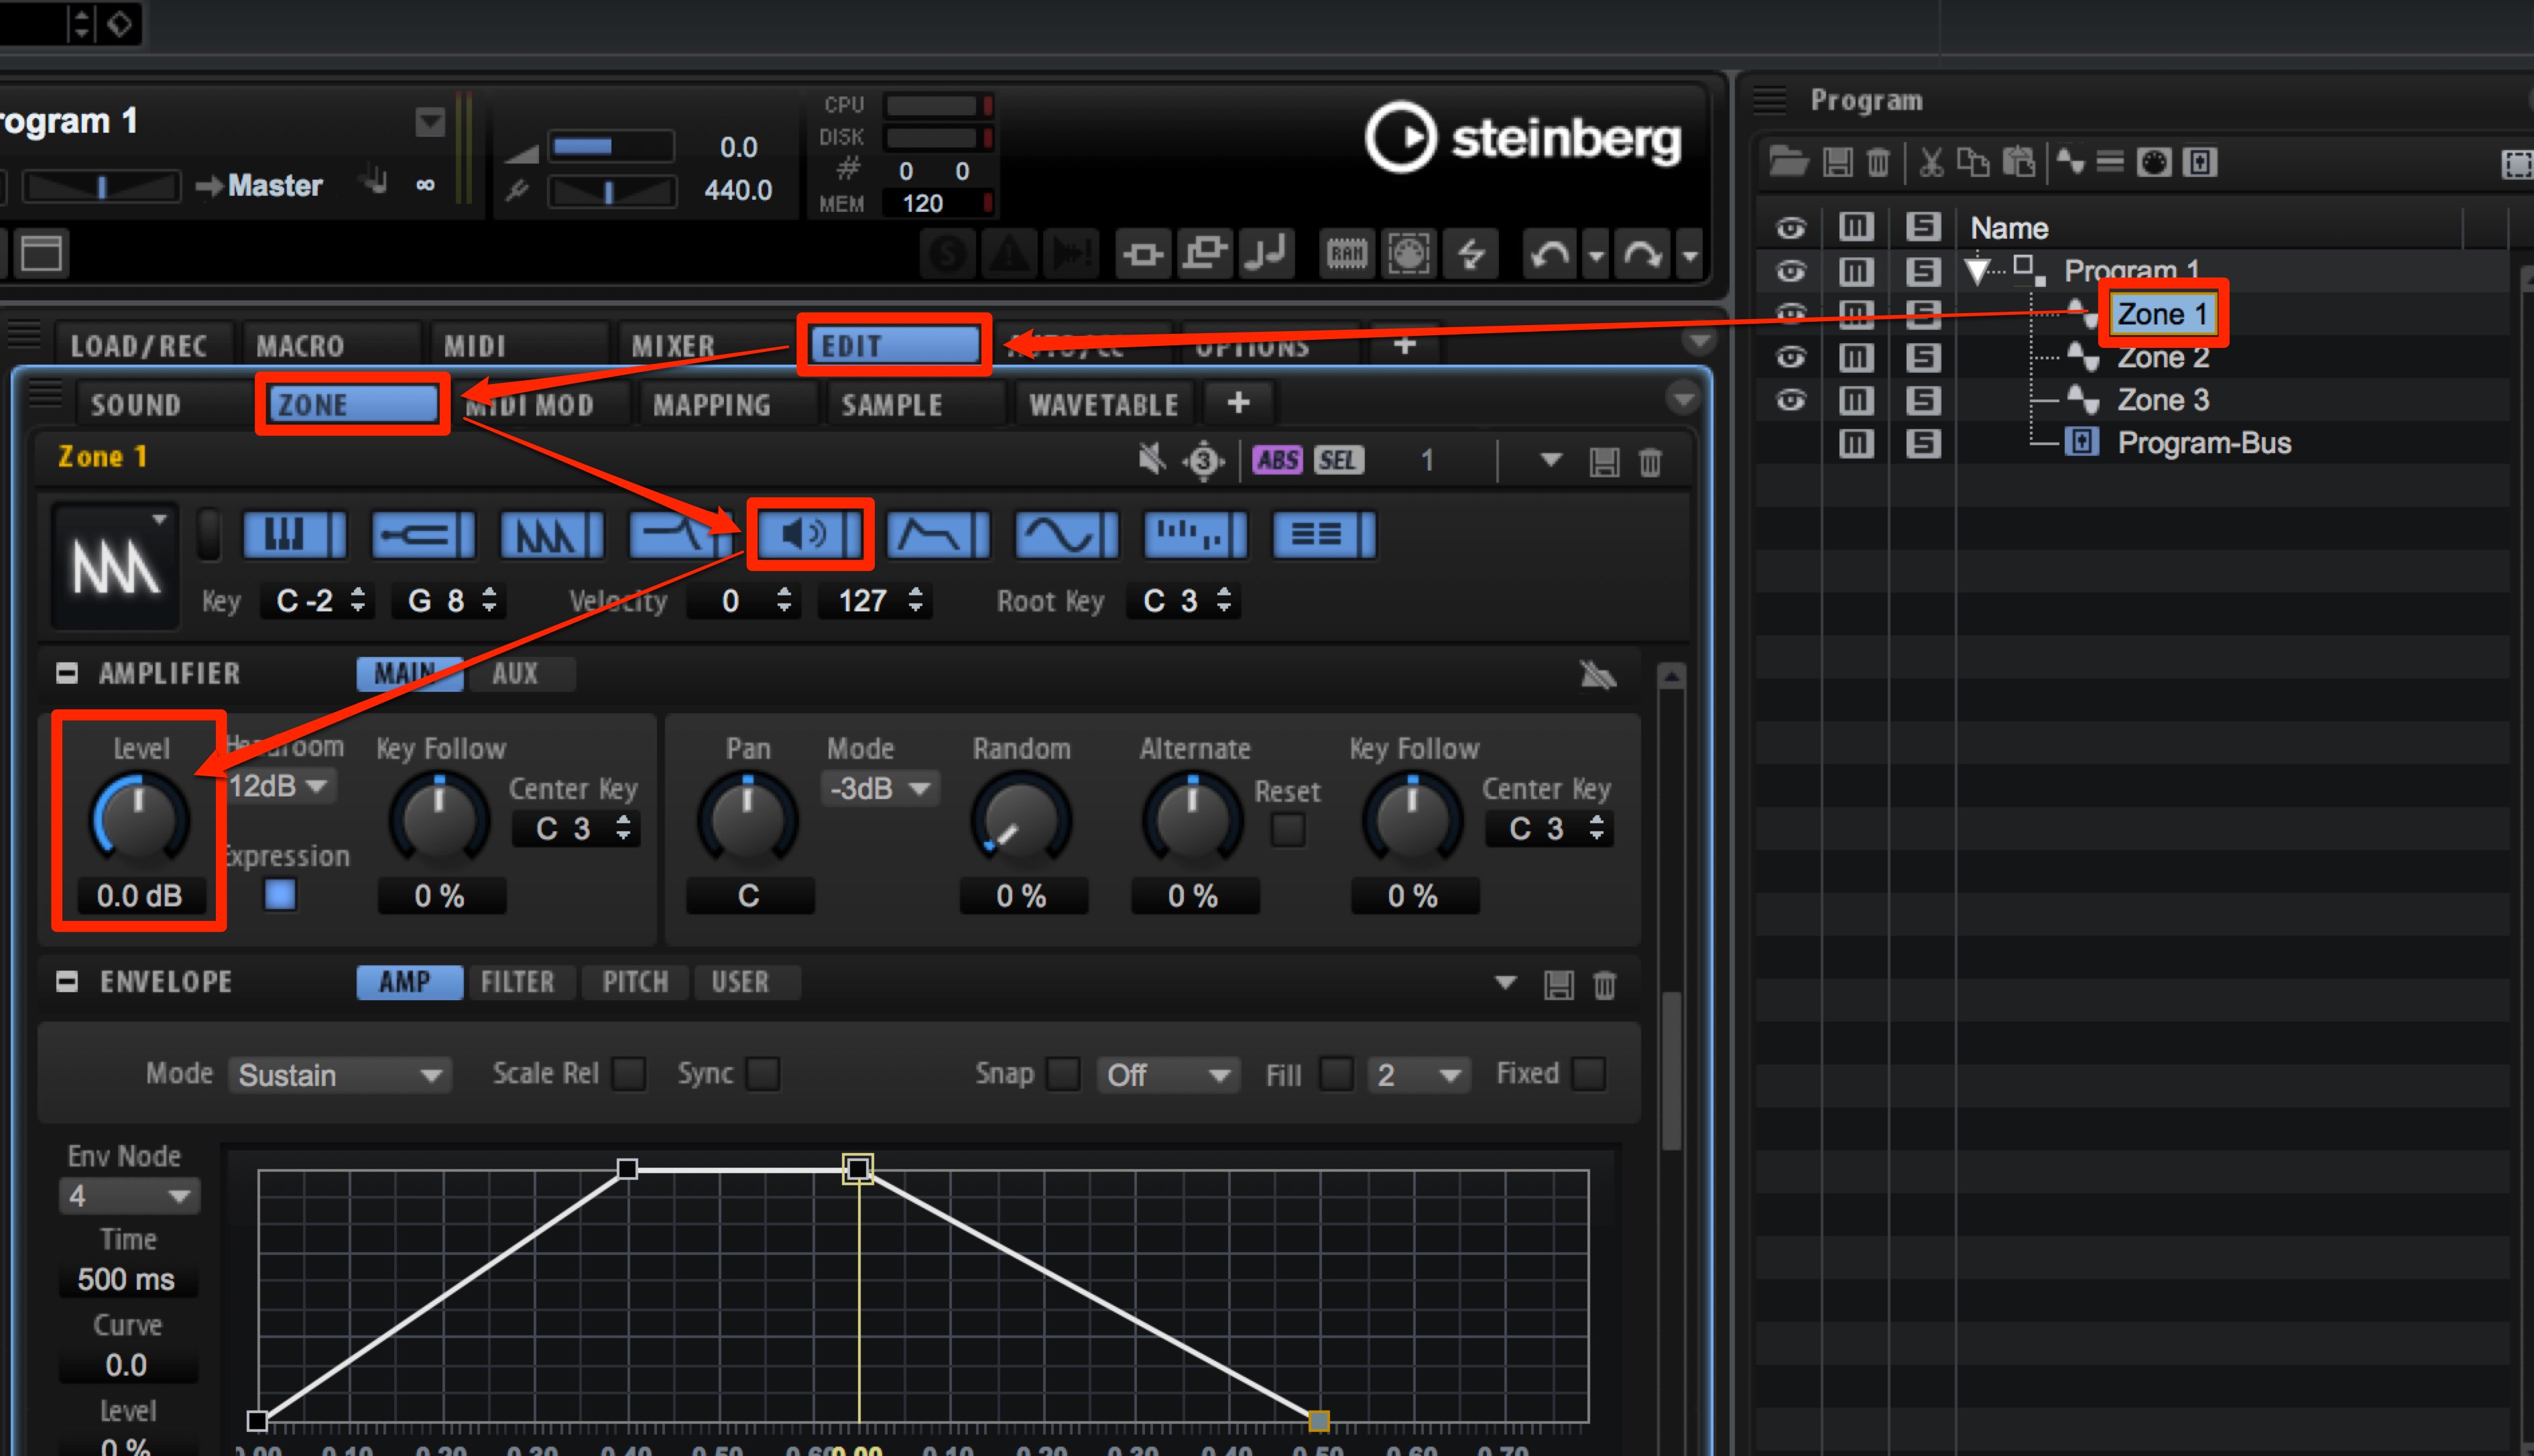Collapse the Program 1 tree node
2534x1456 pixels.
[1977, 271]
